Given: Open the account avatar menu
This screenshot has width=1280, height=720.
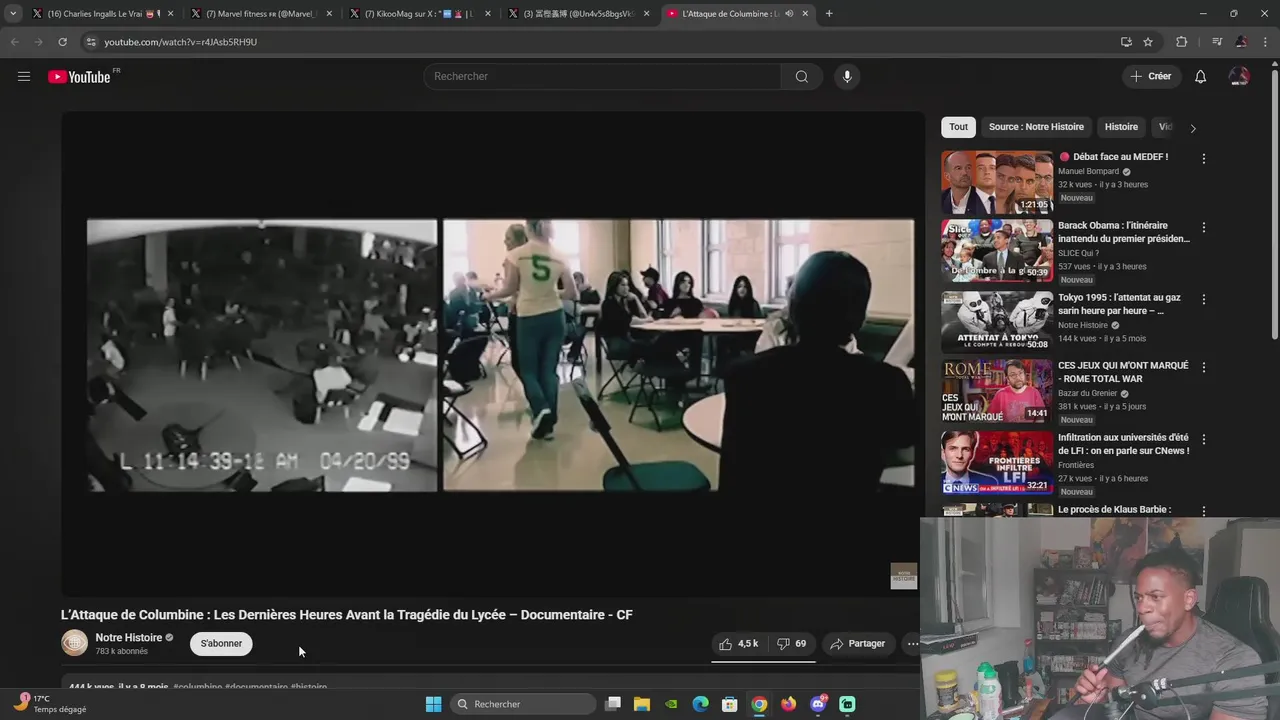Looking at the screenshot, I should [1239, 77].
